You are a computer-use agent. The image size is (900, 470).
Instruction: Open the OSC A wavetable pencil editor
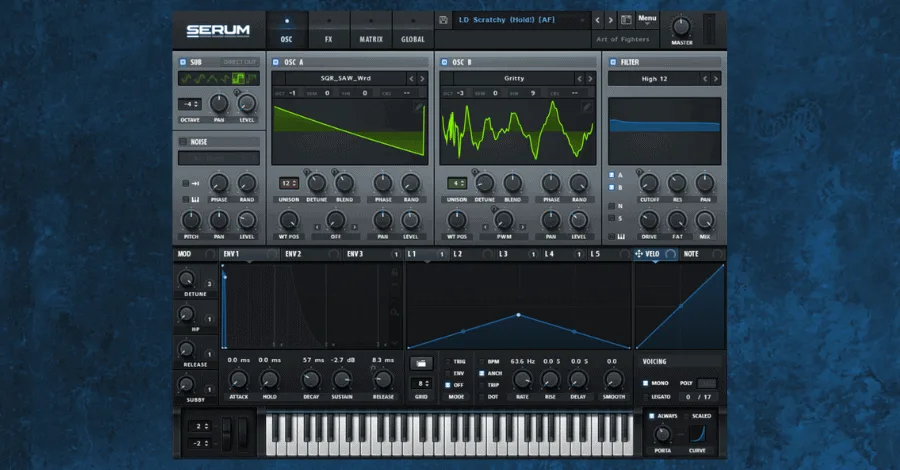(419, 107)
